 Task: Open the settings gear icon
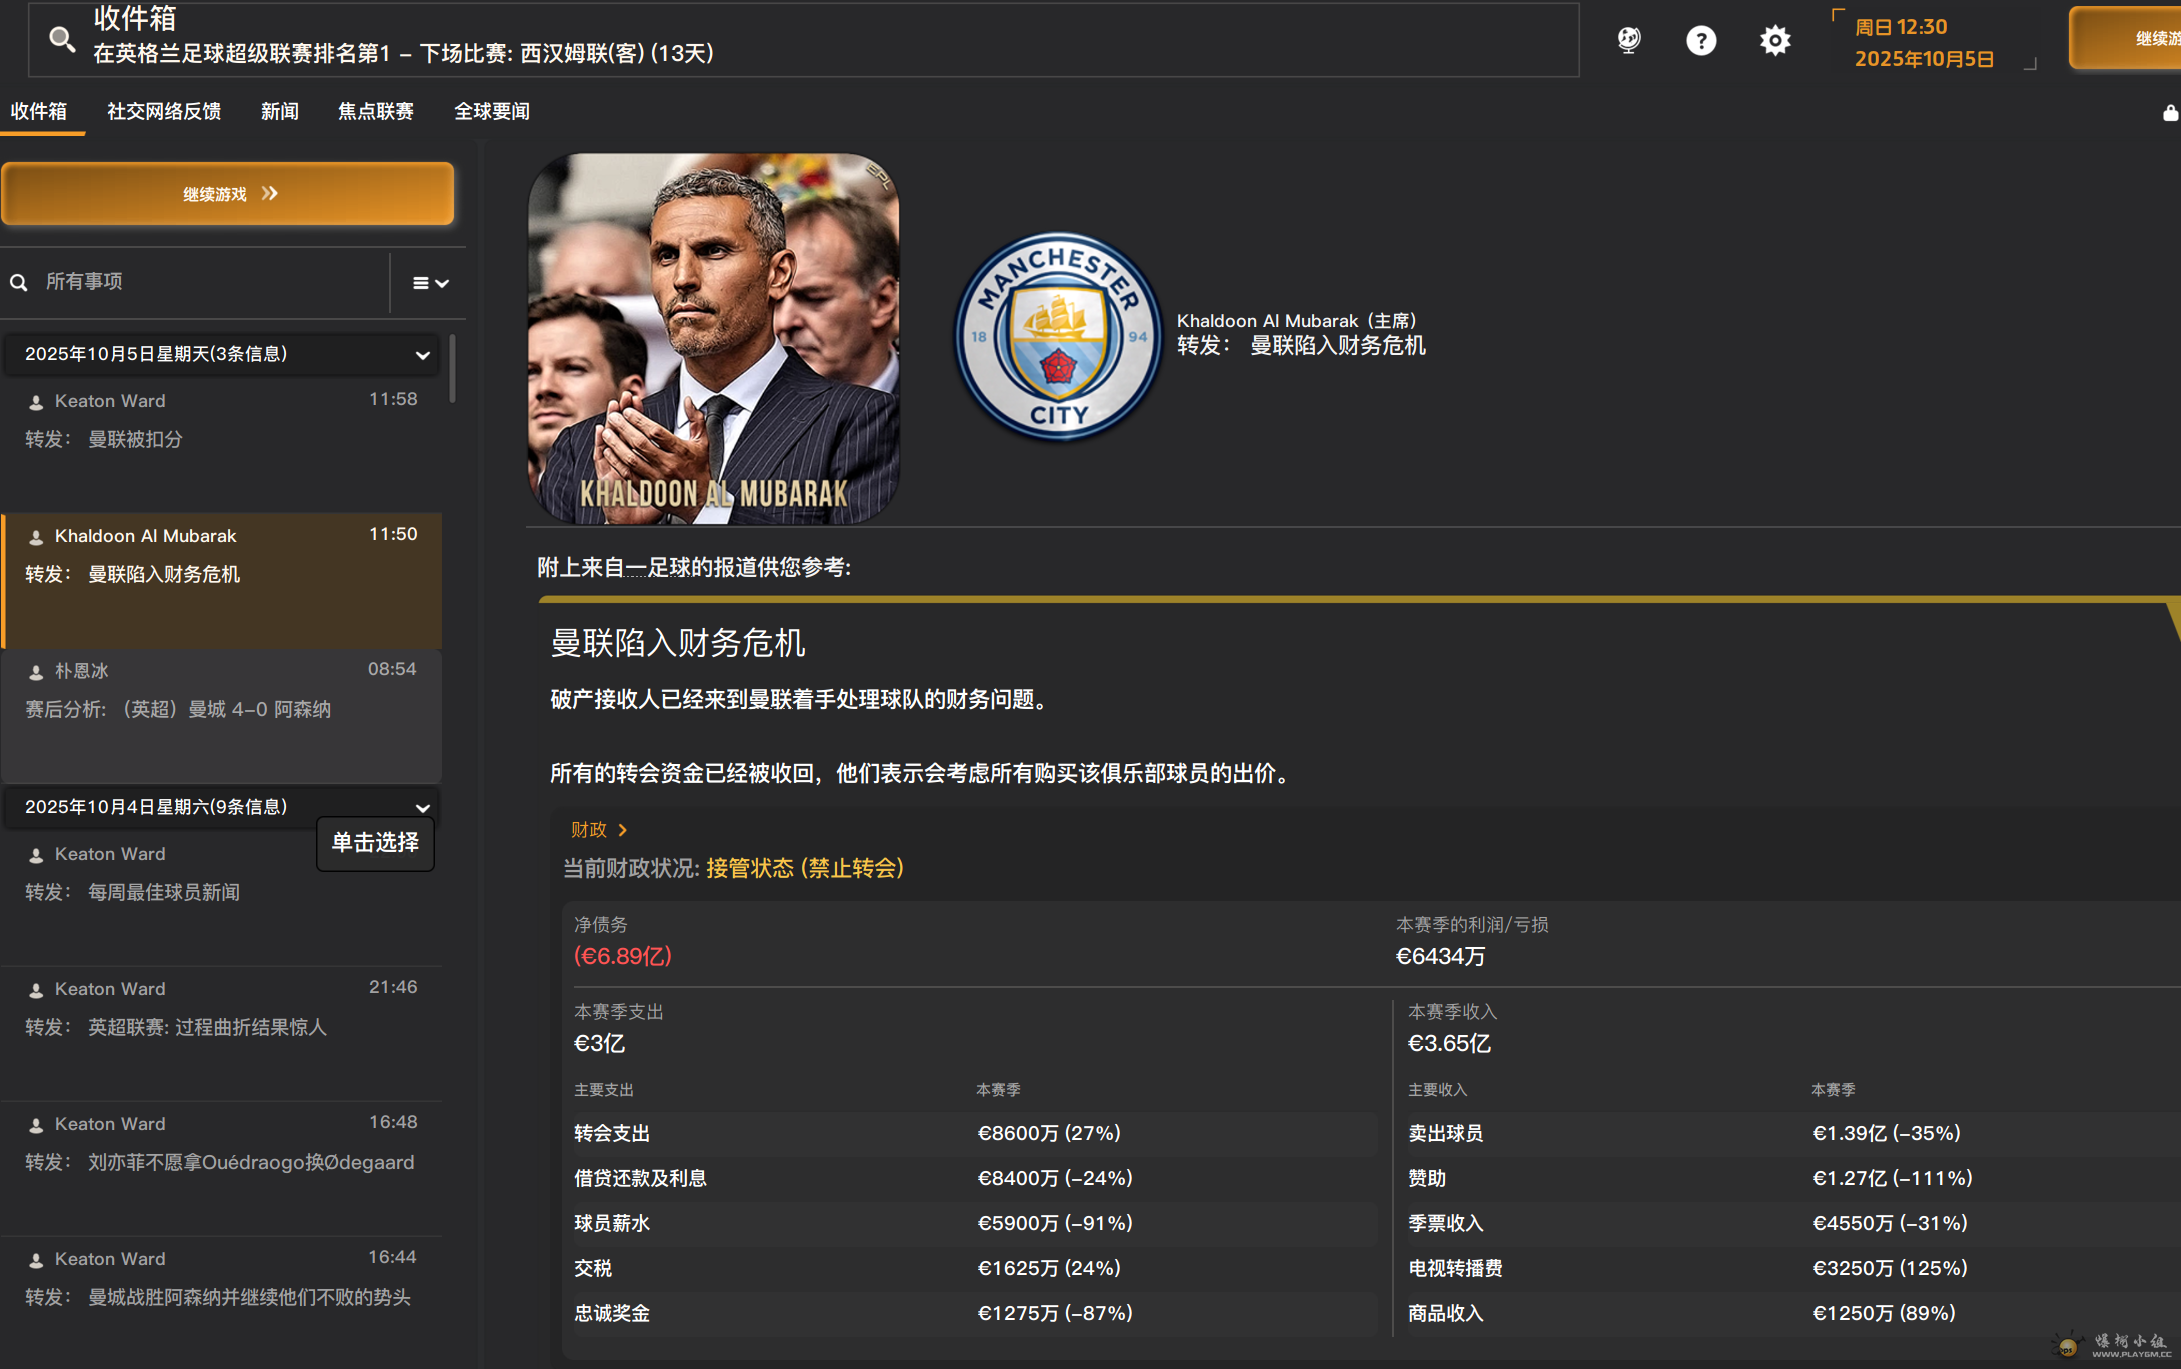tap(1775, 40)
